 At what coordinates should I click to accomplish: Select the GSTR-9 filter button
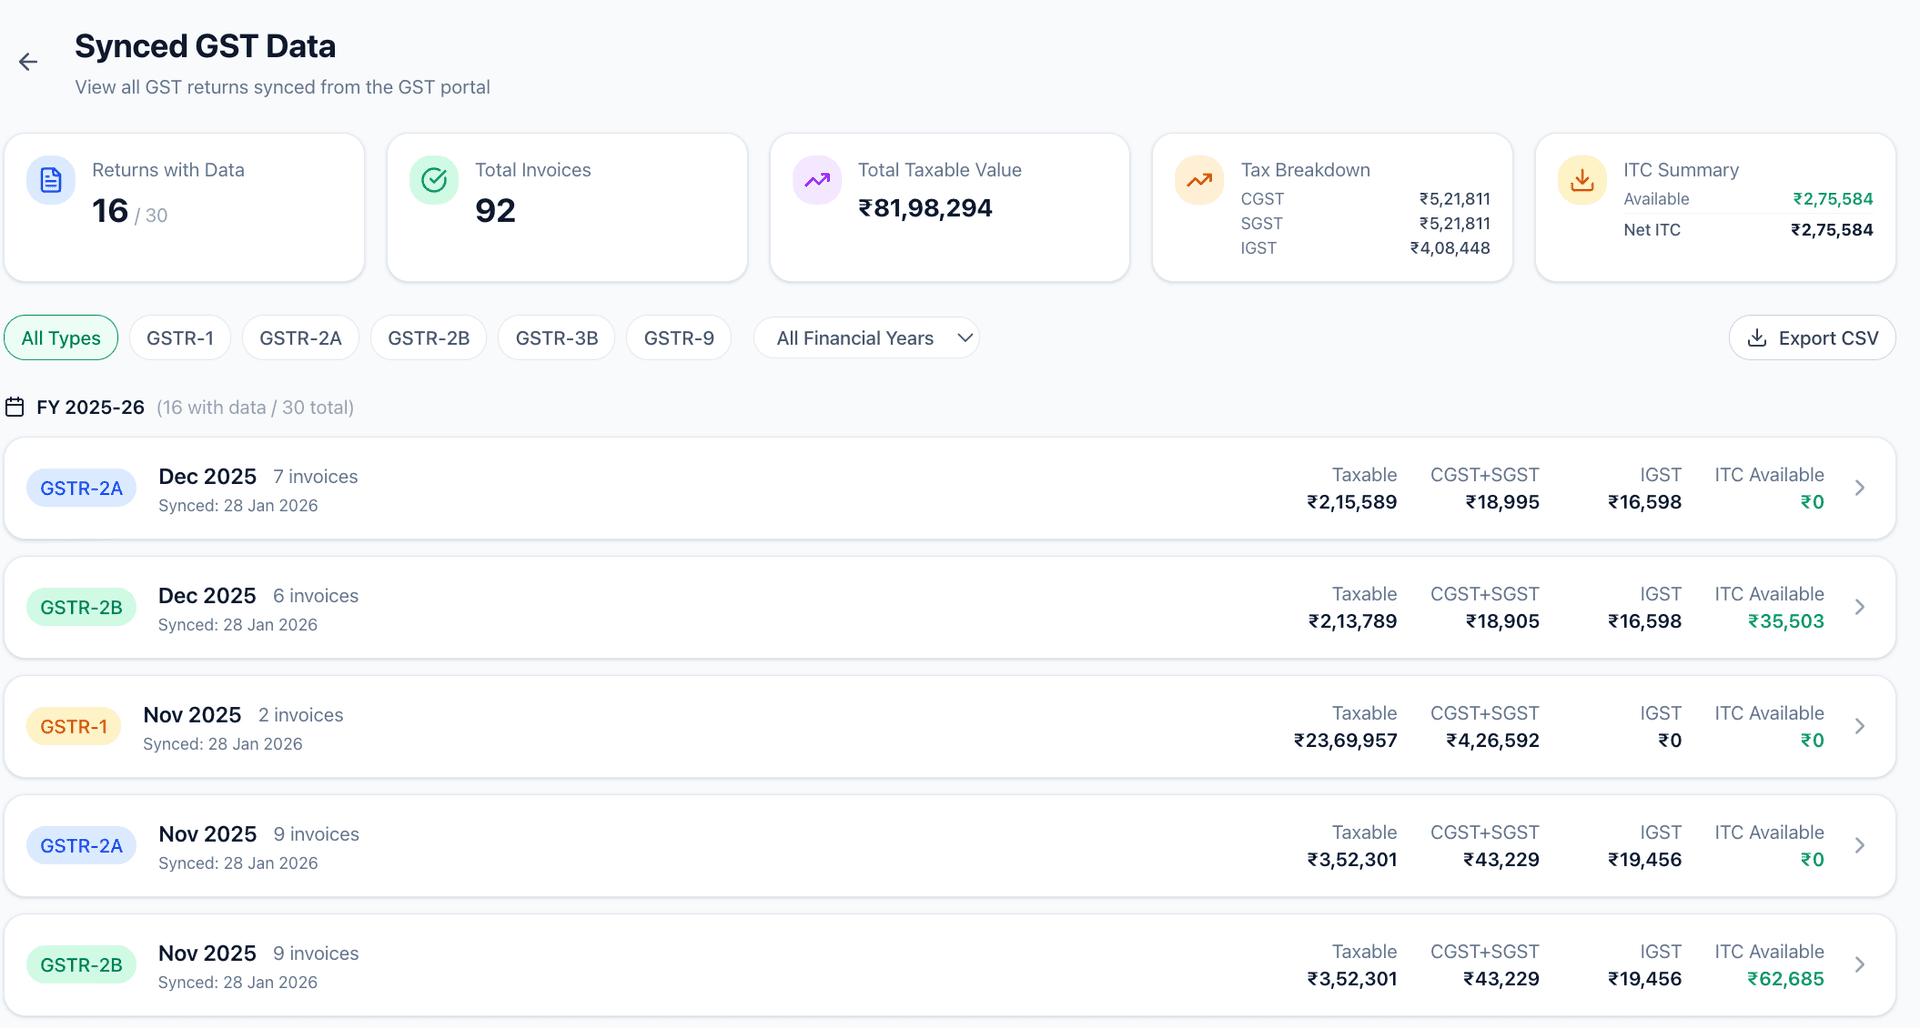[x=678, y=338]
